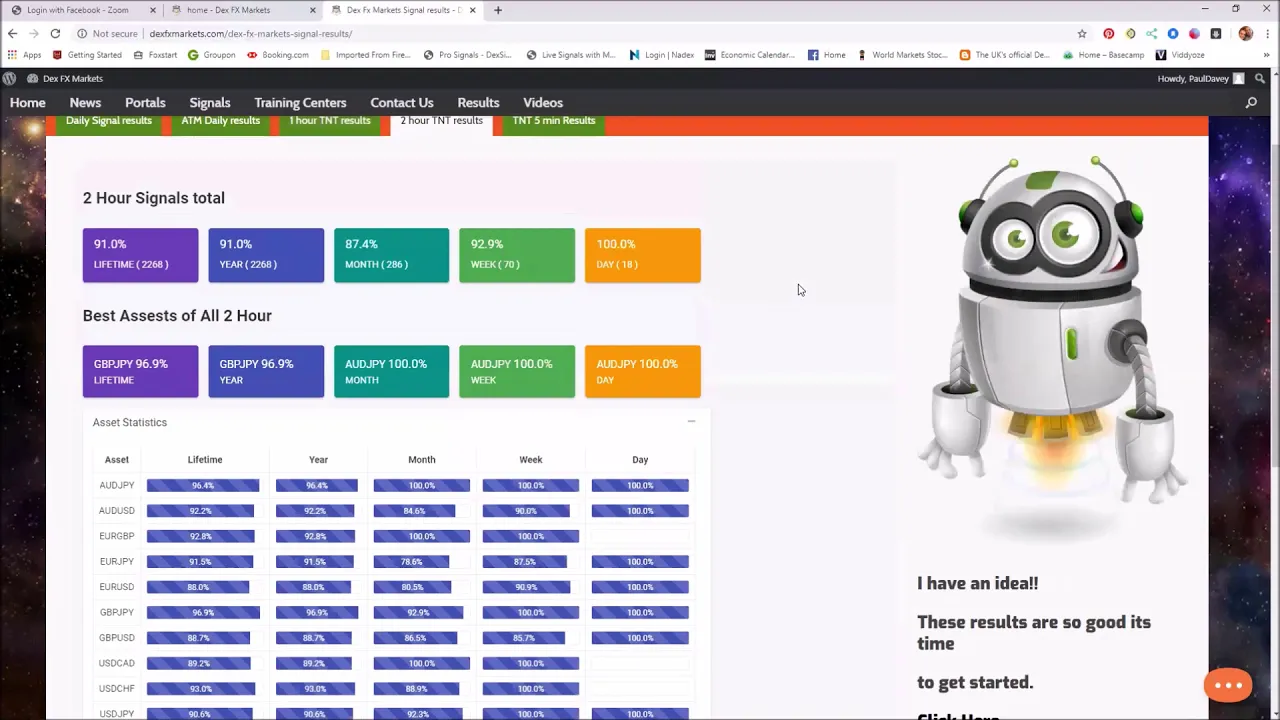Open the Groupon bookmark
This screenshot has width=1280, height=720.
click(212, 55)
